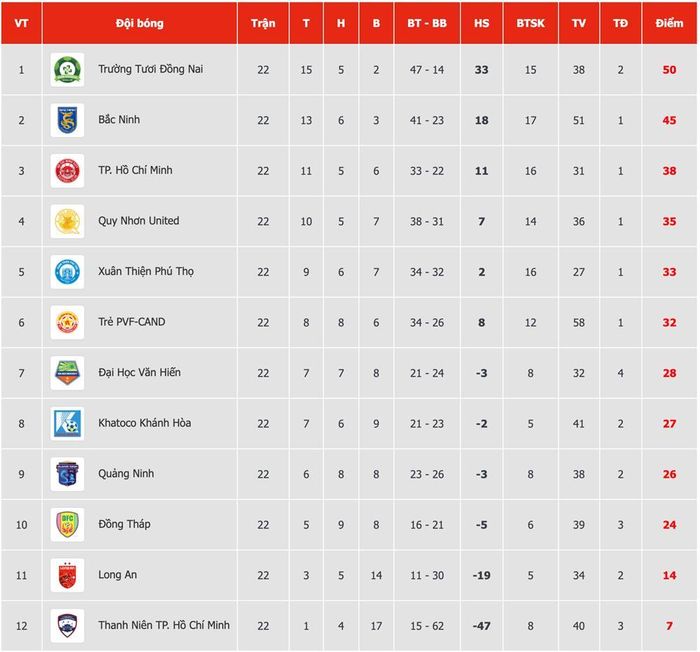Sort by the BT - BB header
Image resolution: width=700 pixels, height=652 pixels.
427,23
